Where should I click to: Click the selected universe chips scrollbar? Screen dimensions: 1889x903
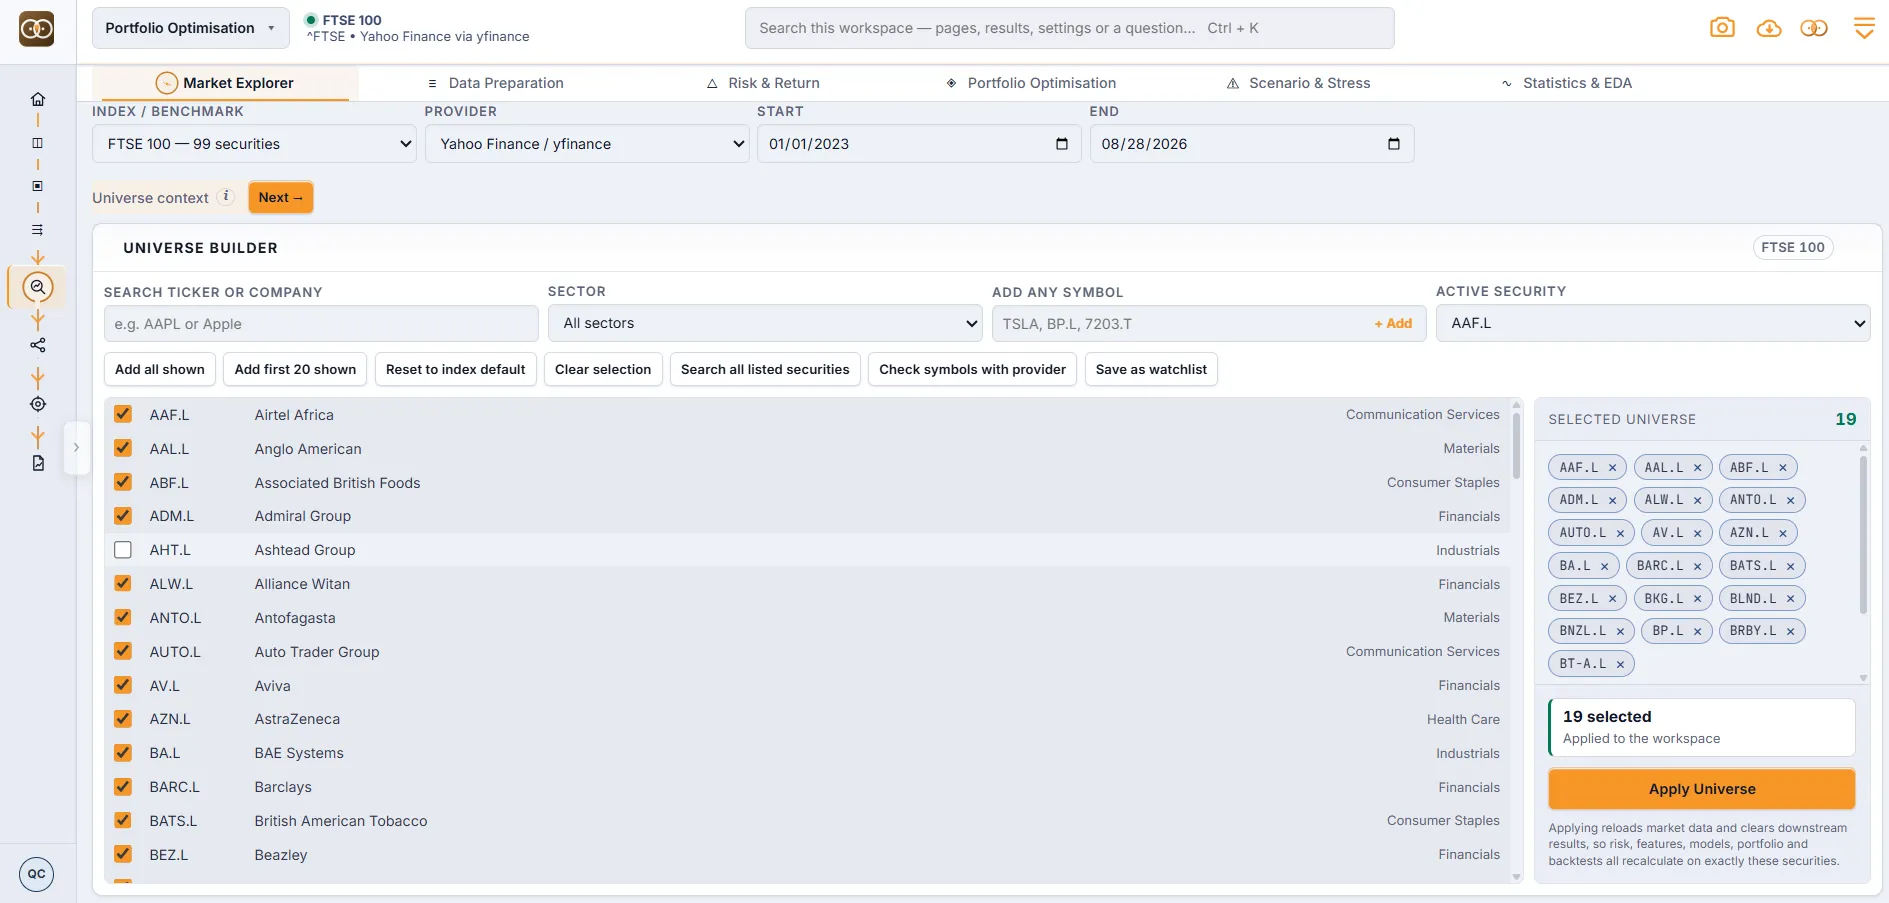[1863, 535]
